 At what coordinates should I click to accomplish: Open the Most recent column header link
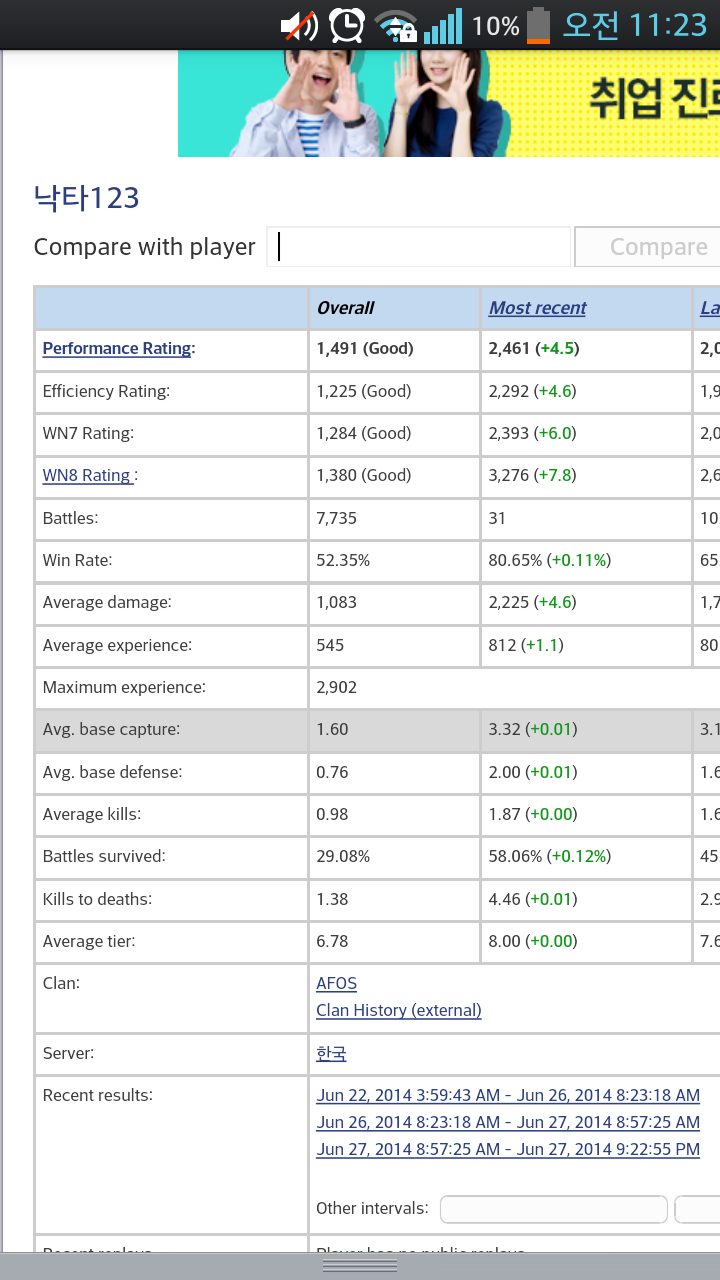(537, 308)
